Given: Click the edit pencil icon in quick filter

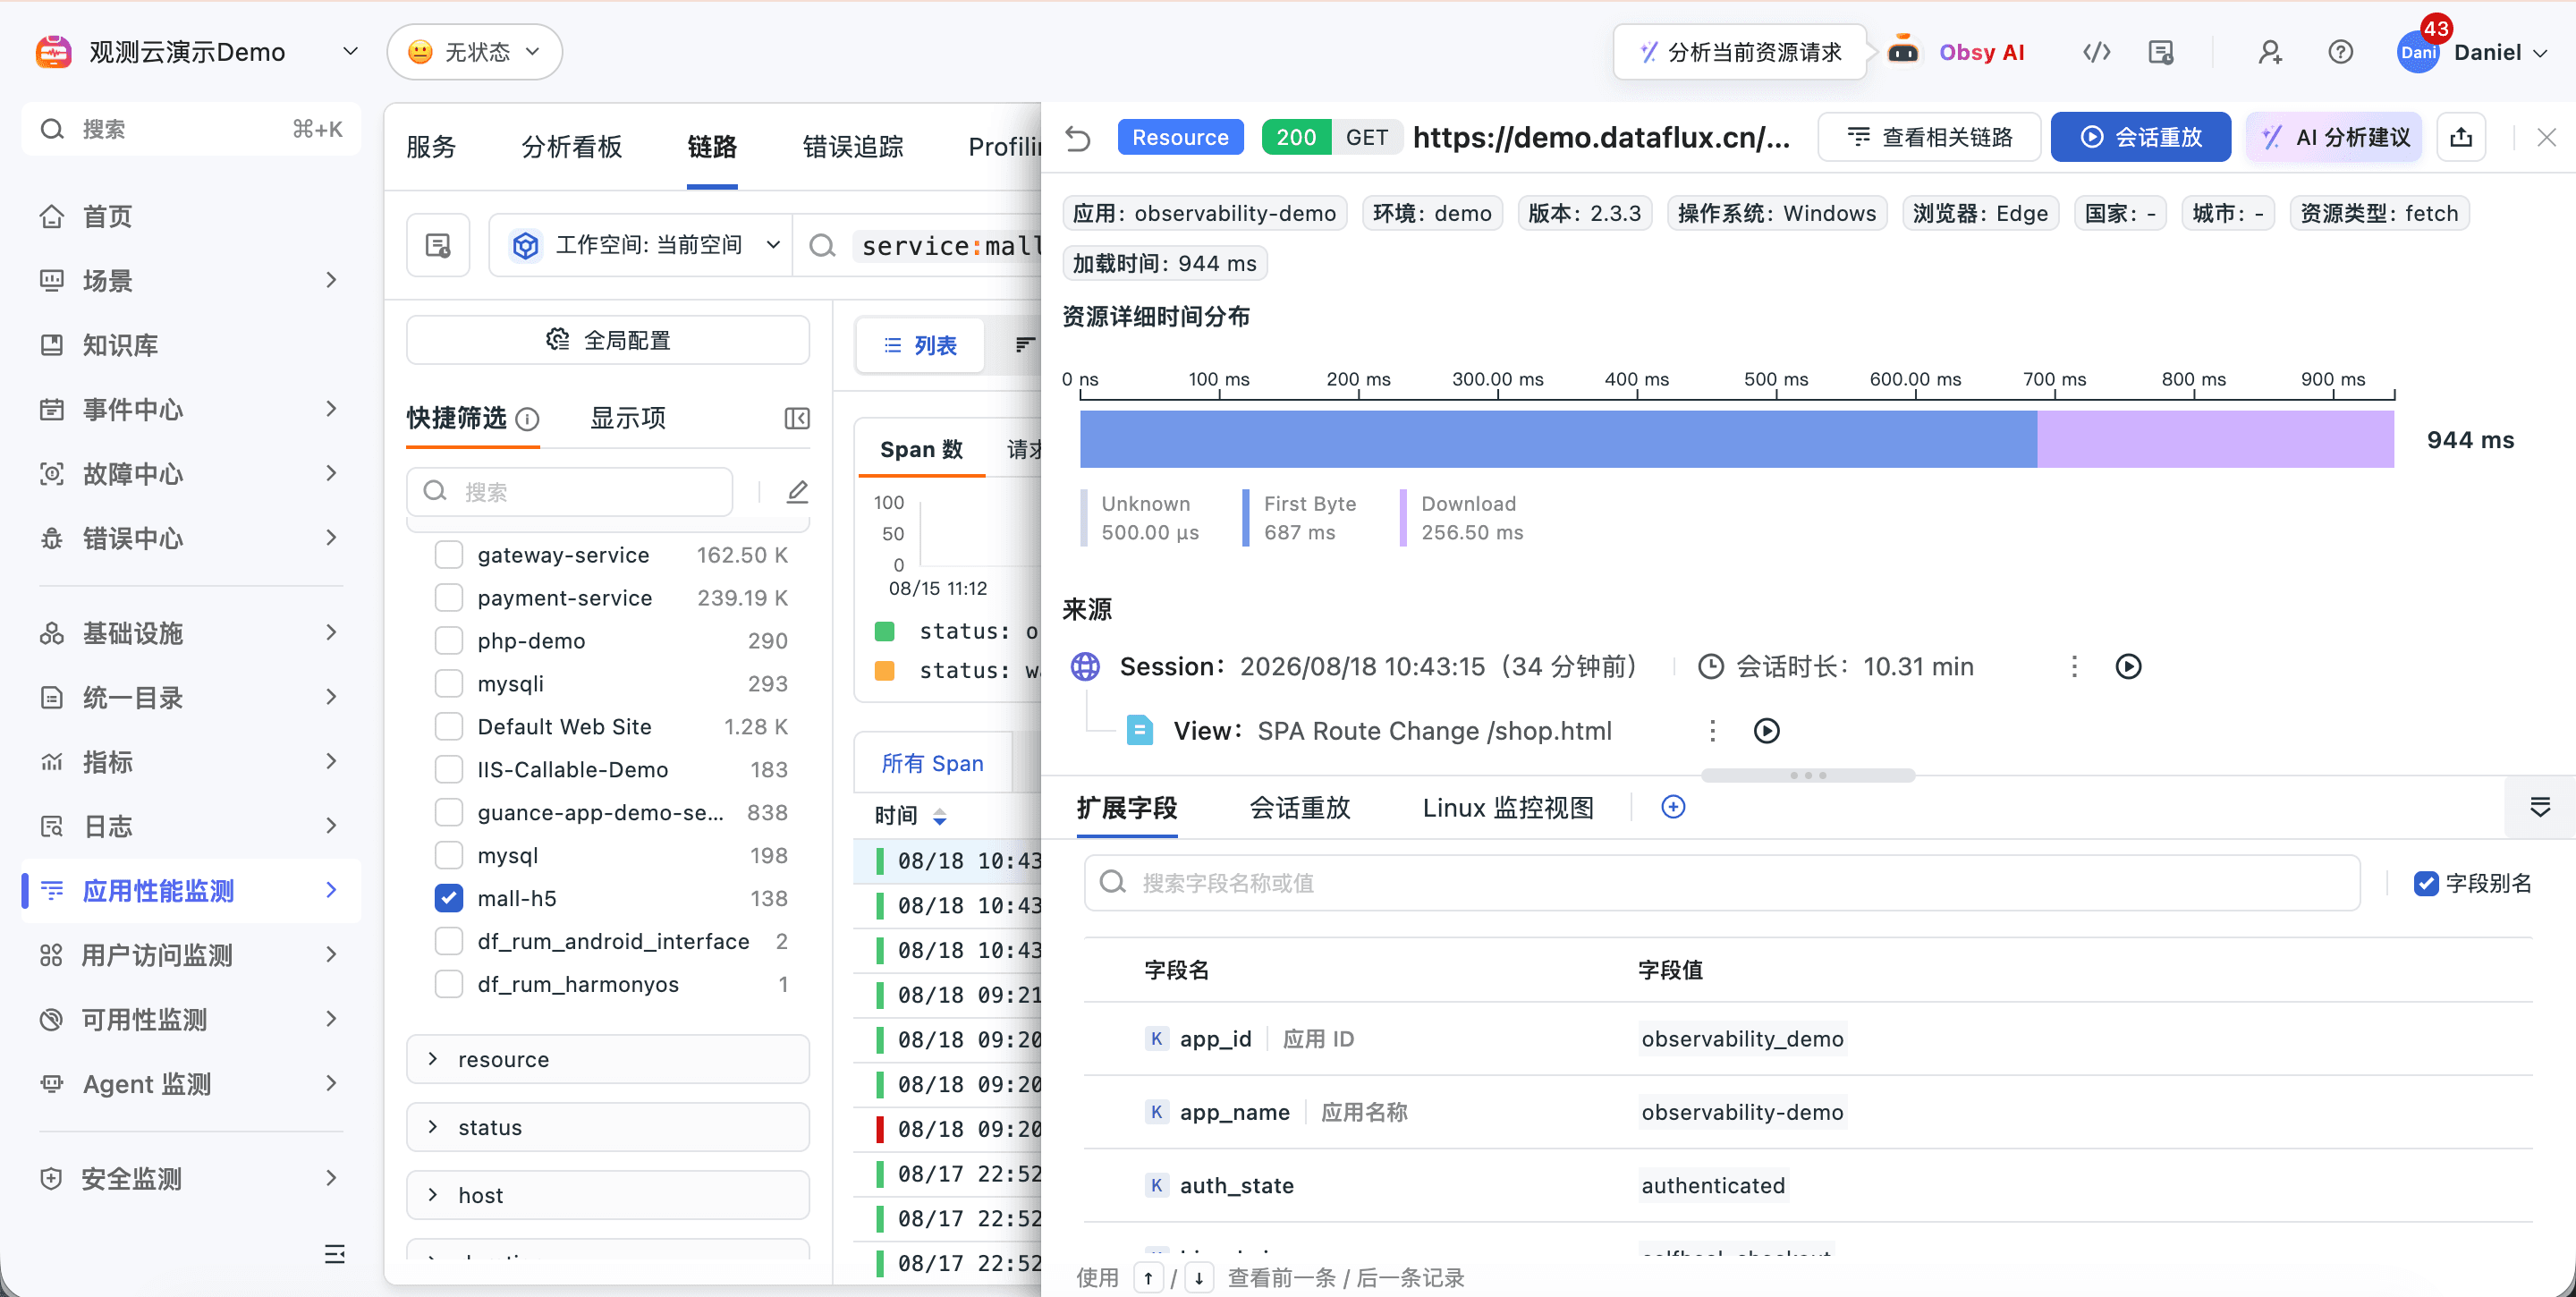Looking at the screenshot, I should (x=797, y=491).
